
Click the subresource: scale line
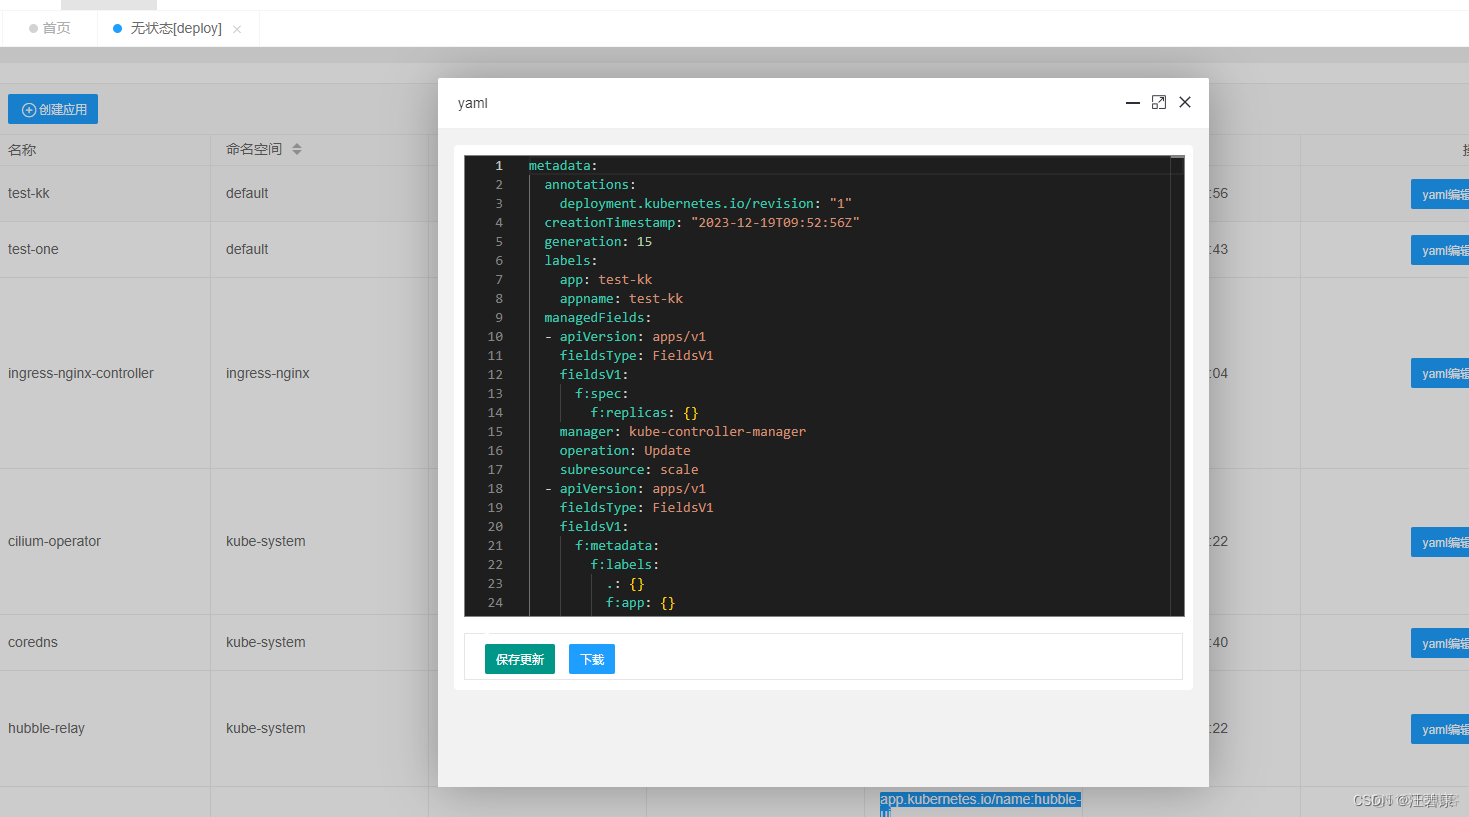click(x=629, y=469)
